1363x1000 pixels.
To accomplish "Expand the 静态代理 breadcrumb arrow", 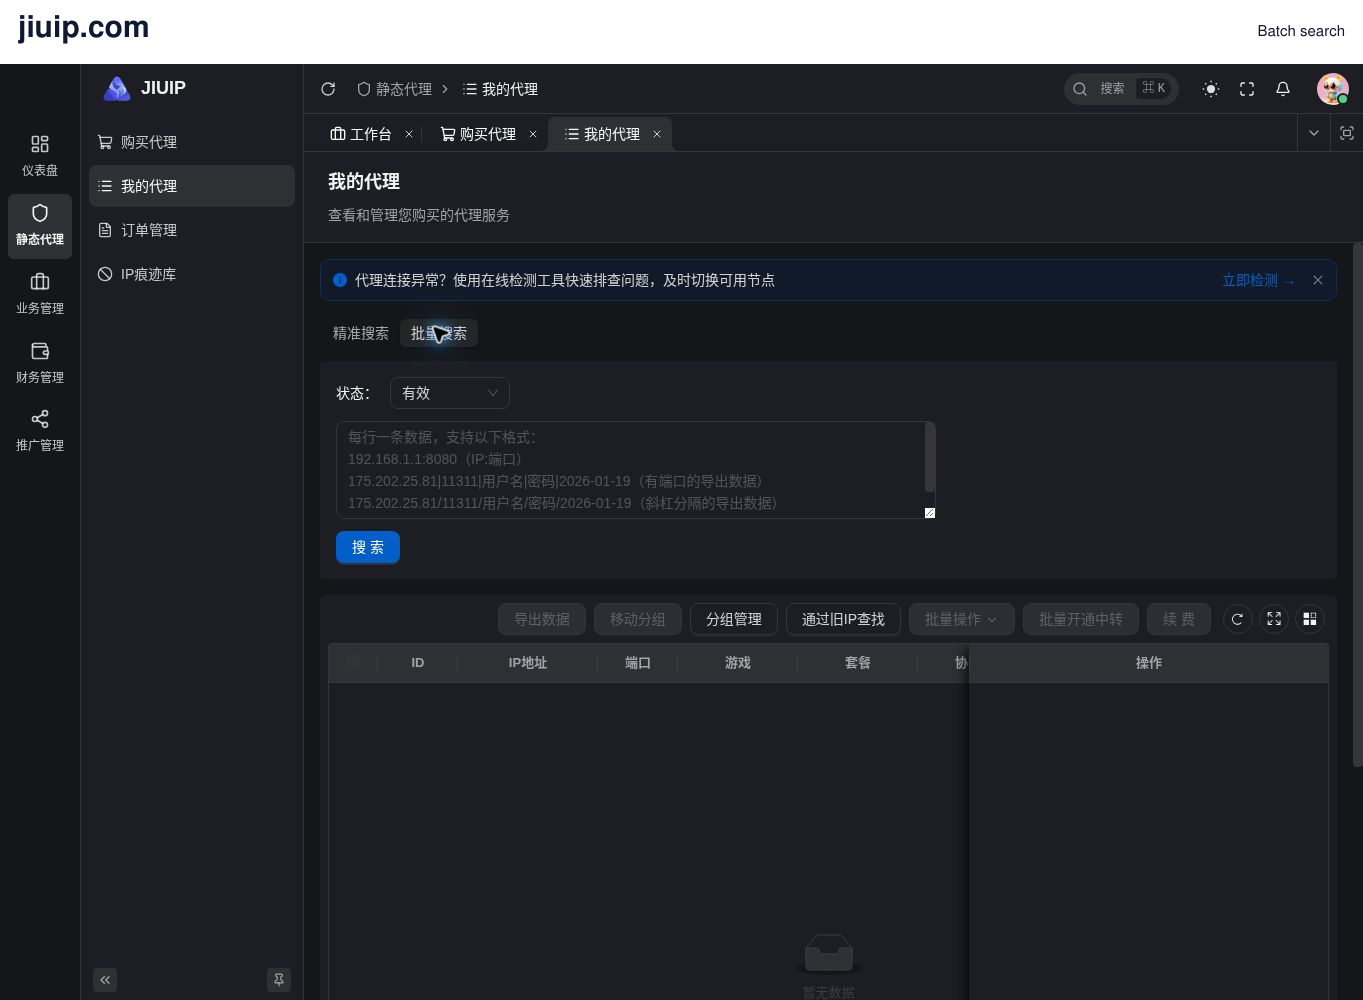I will (x=445, y=89).
